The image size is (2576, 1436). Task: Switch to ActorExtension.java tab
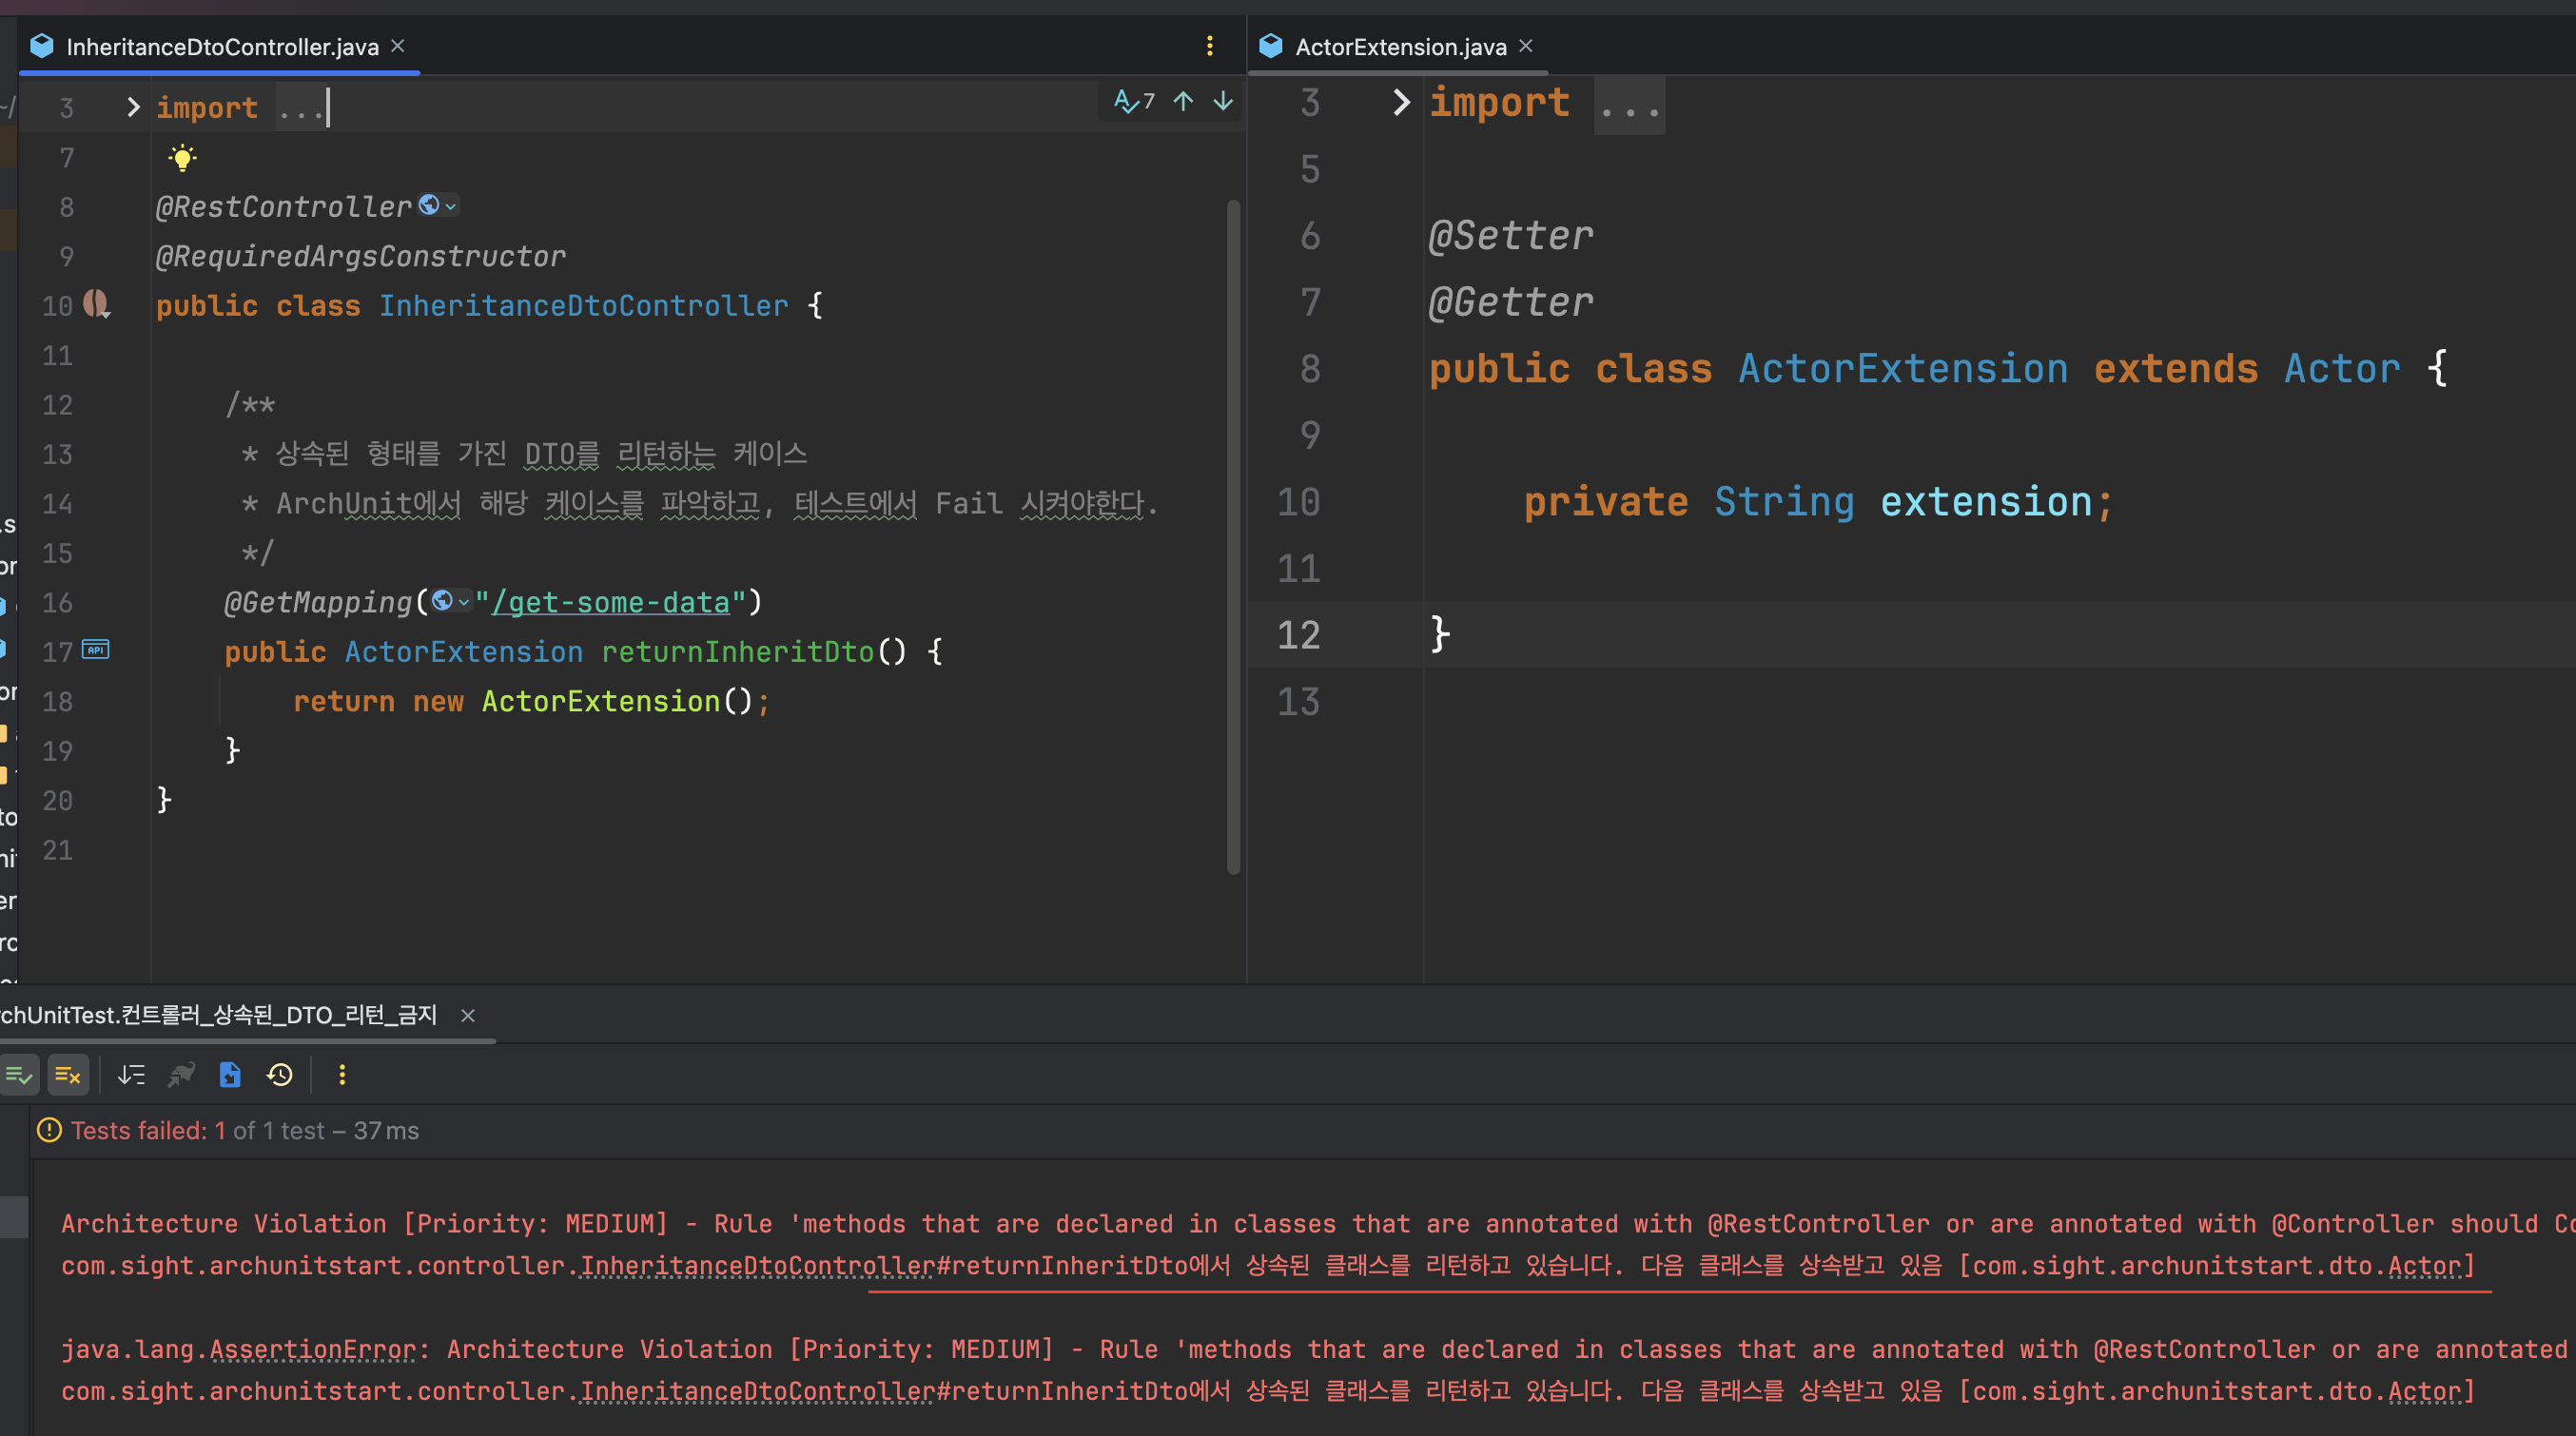[1399, 47]
